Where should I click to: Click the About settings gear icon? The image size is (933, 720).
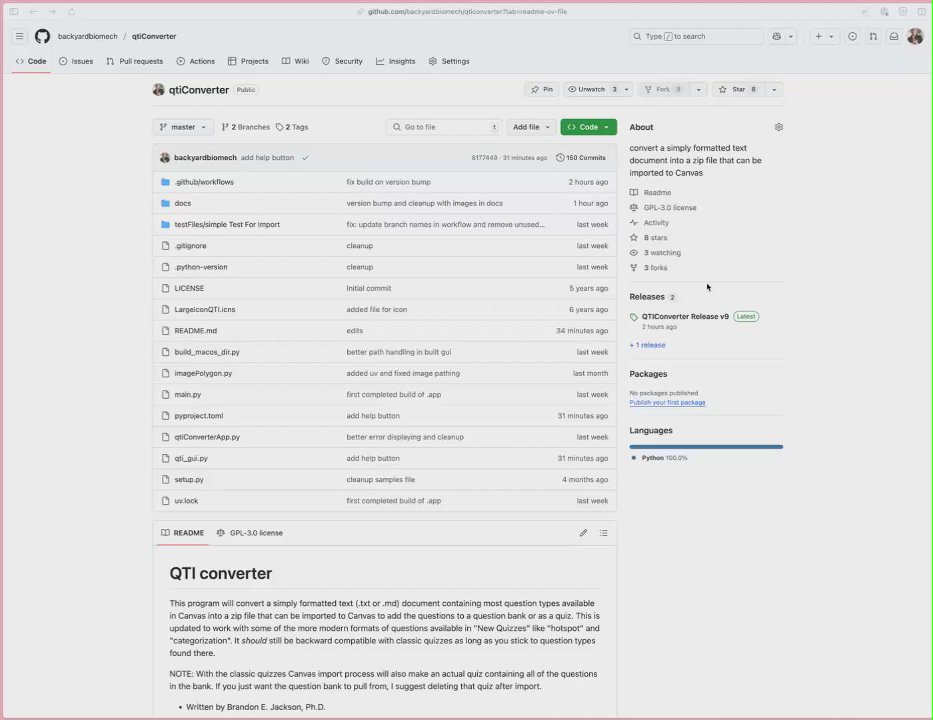point(778,127)
